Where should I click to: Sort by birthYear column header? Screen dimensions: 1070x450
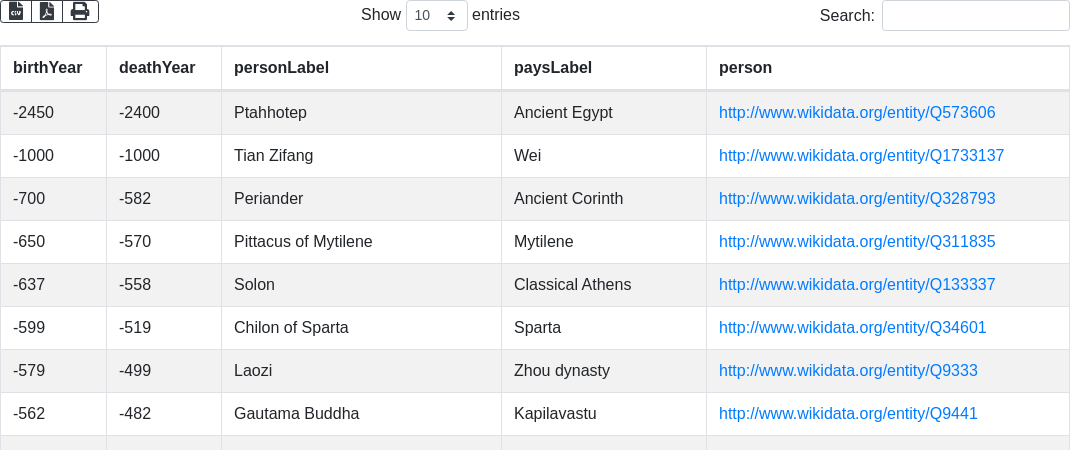(47, 68)
